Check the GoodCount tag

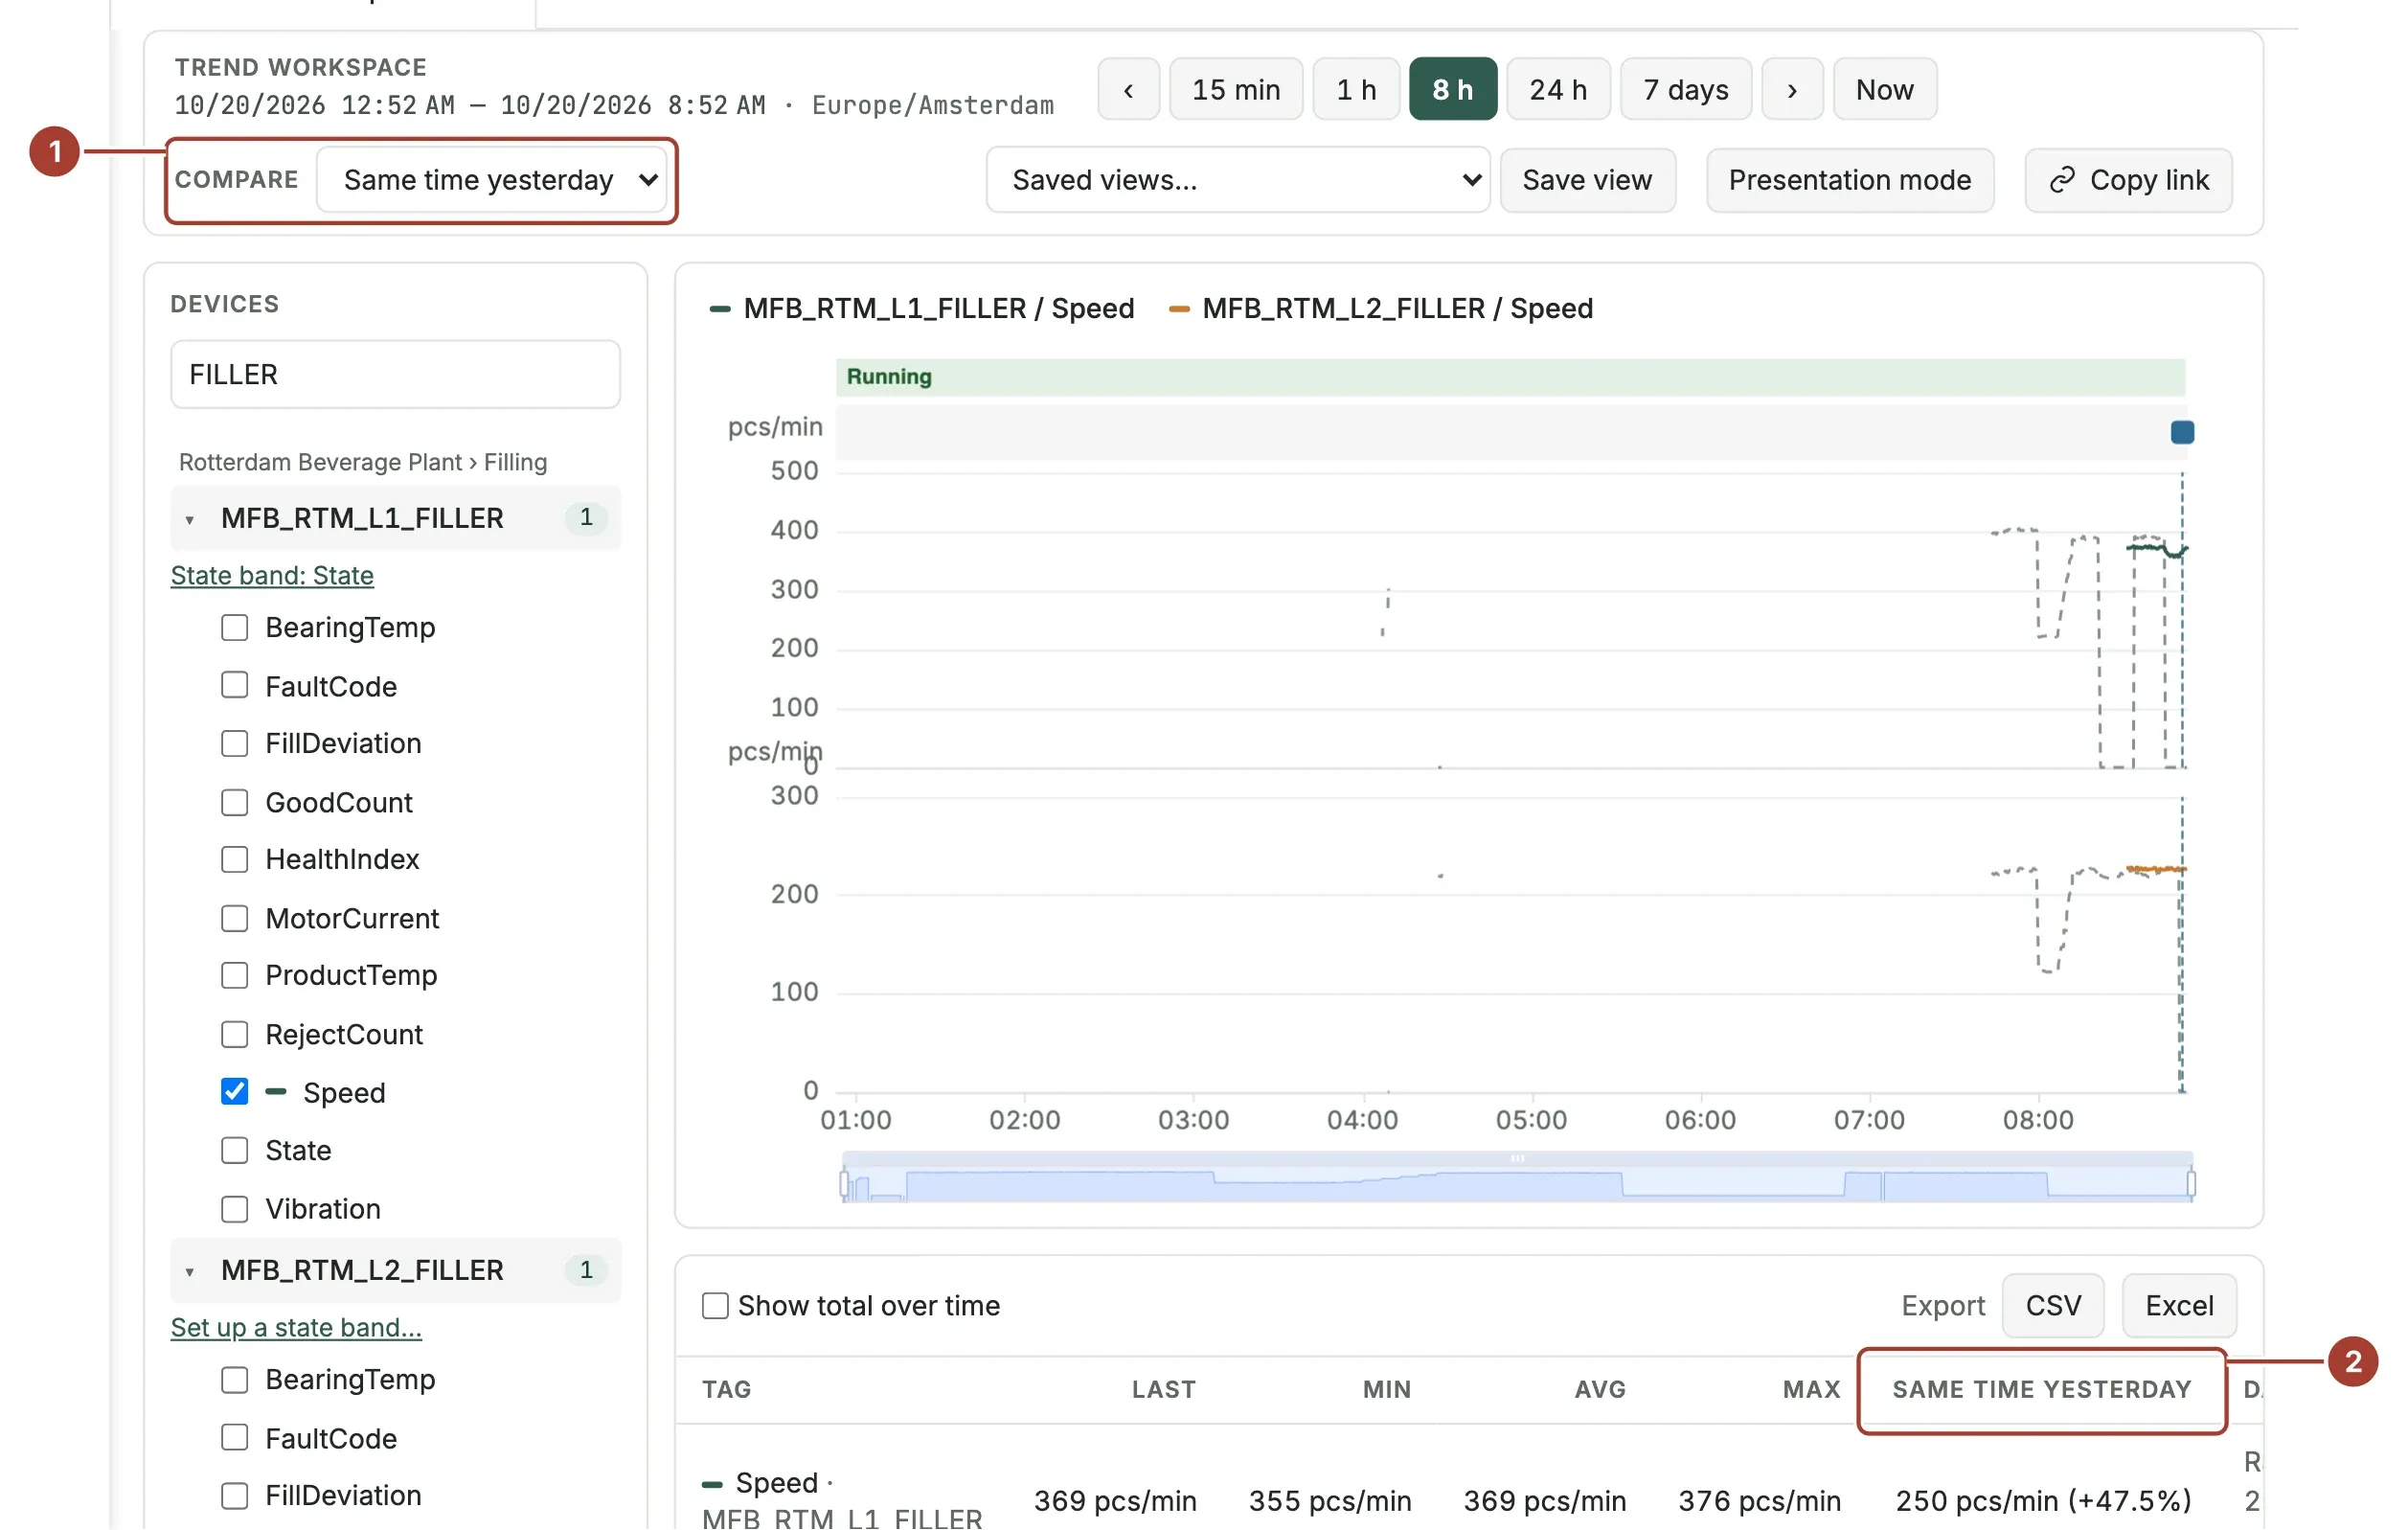(234, 803)
